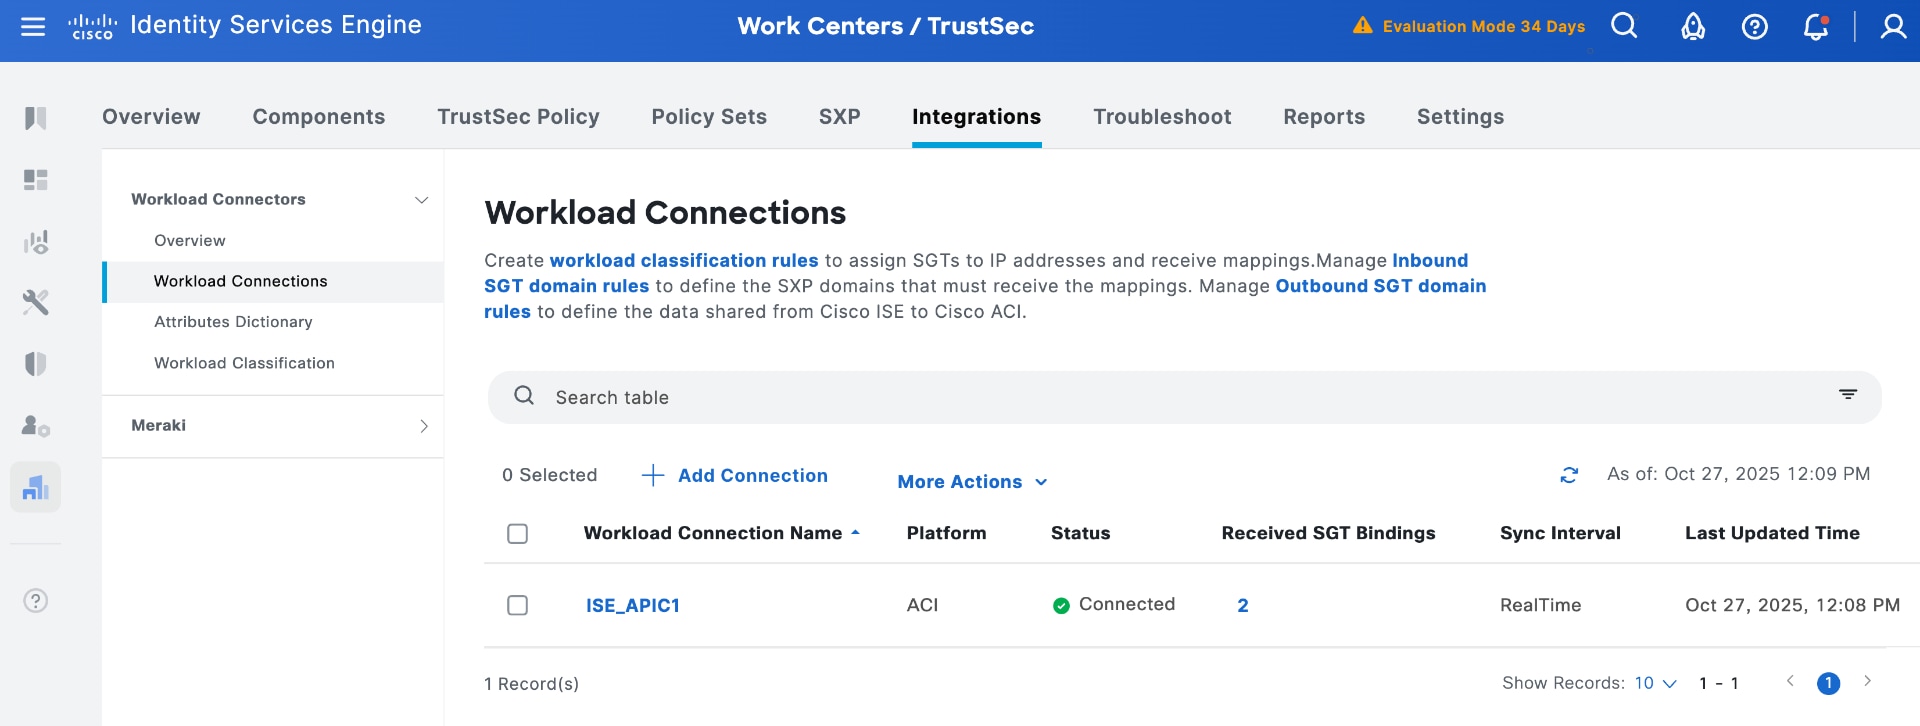Switch to the TrustSec Policy tab
The width and height of the screenshot is (1920, 726).
coord(518,117)
